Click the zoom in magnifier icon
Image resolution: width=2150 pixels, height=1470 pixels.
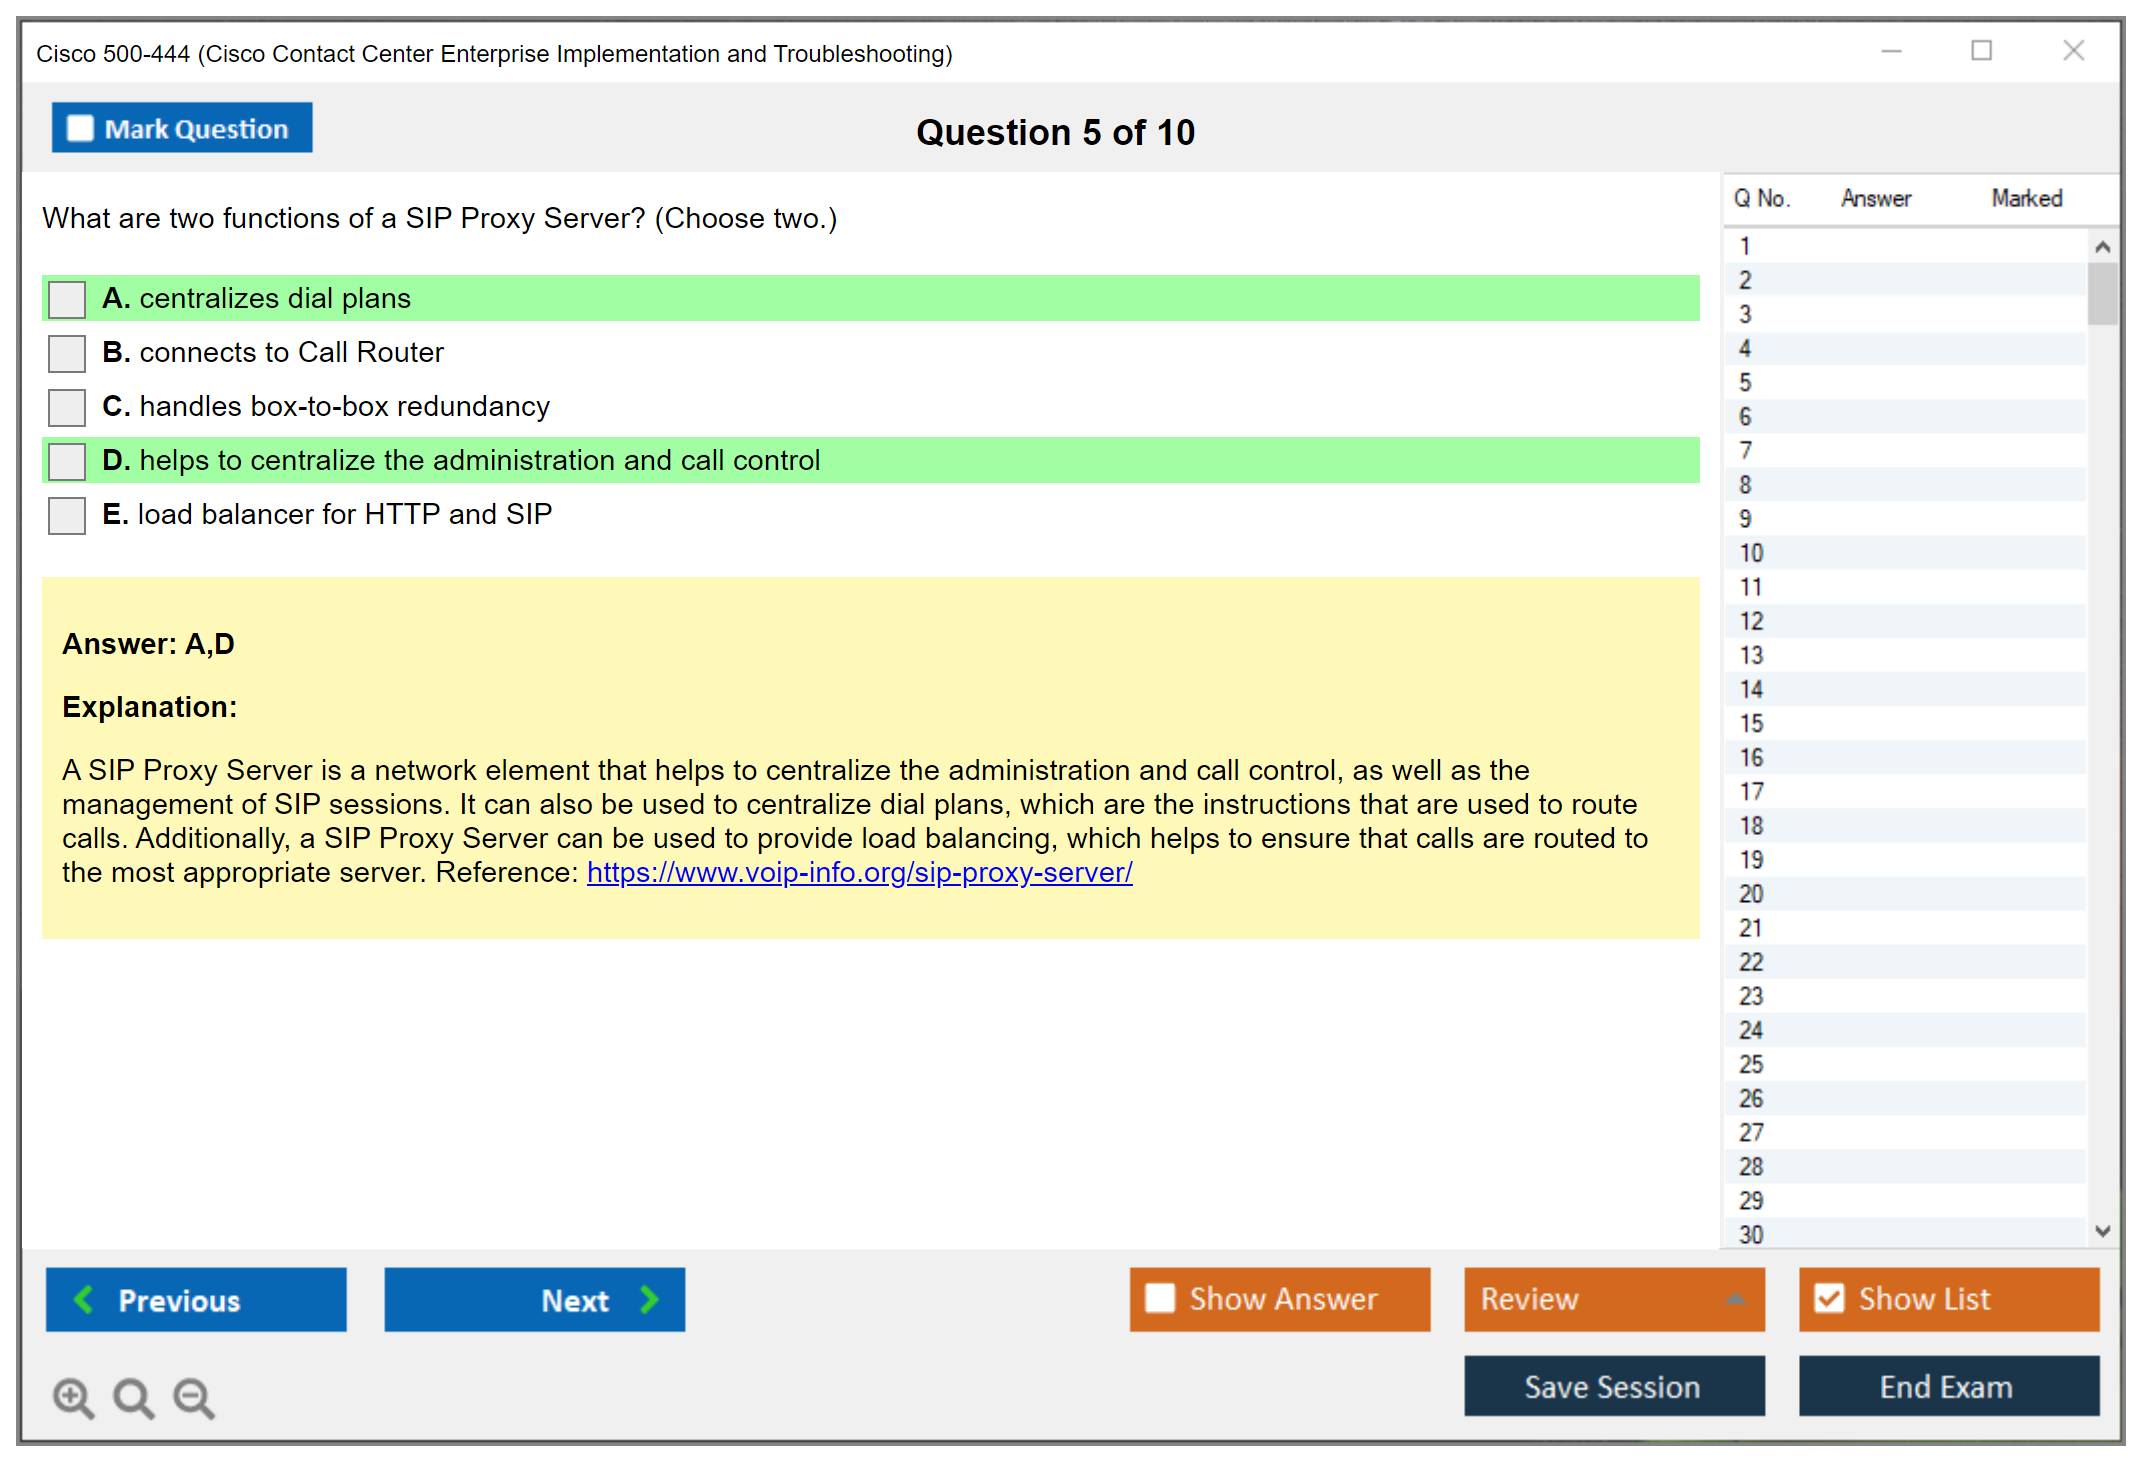point(73,1397)
